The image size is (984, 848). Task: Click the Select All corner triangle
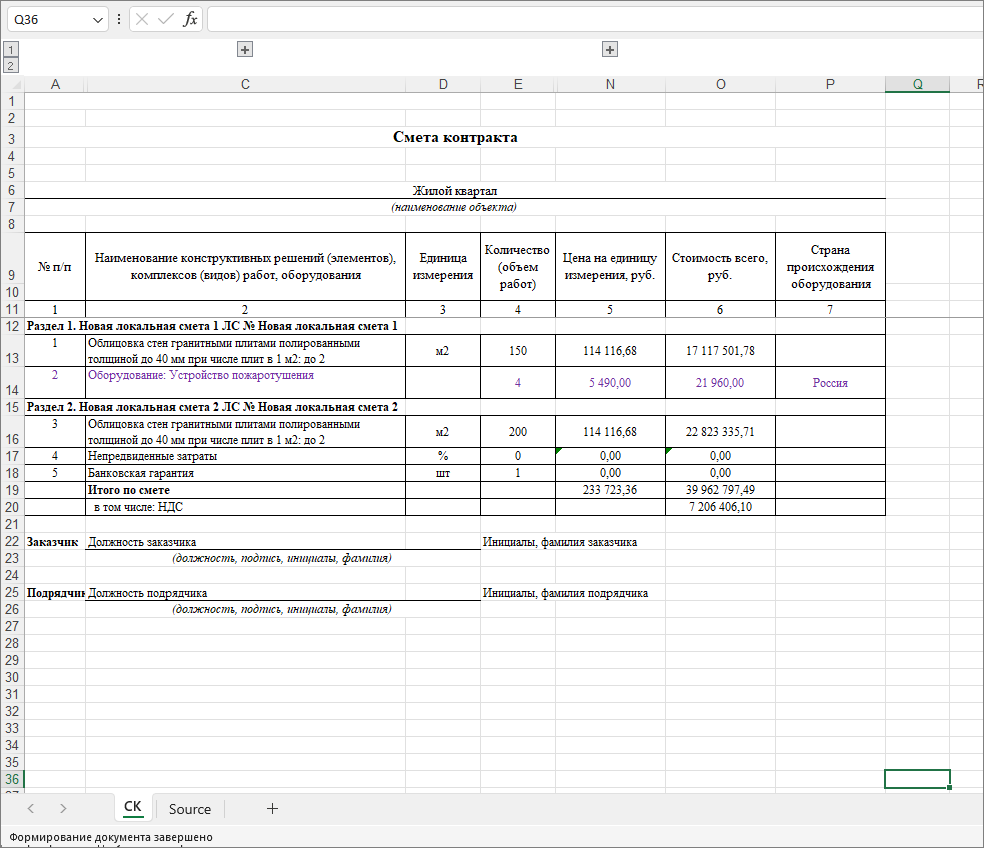(x=11, y=85)
